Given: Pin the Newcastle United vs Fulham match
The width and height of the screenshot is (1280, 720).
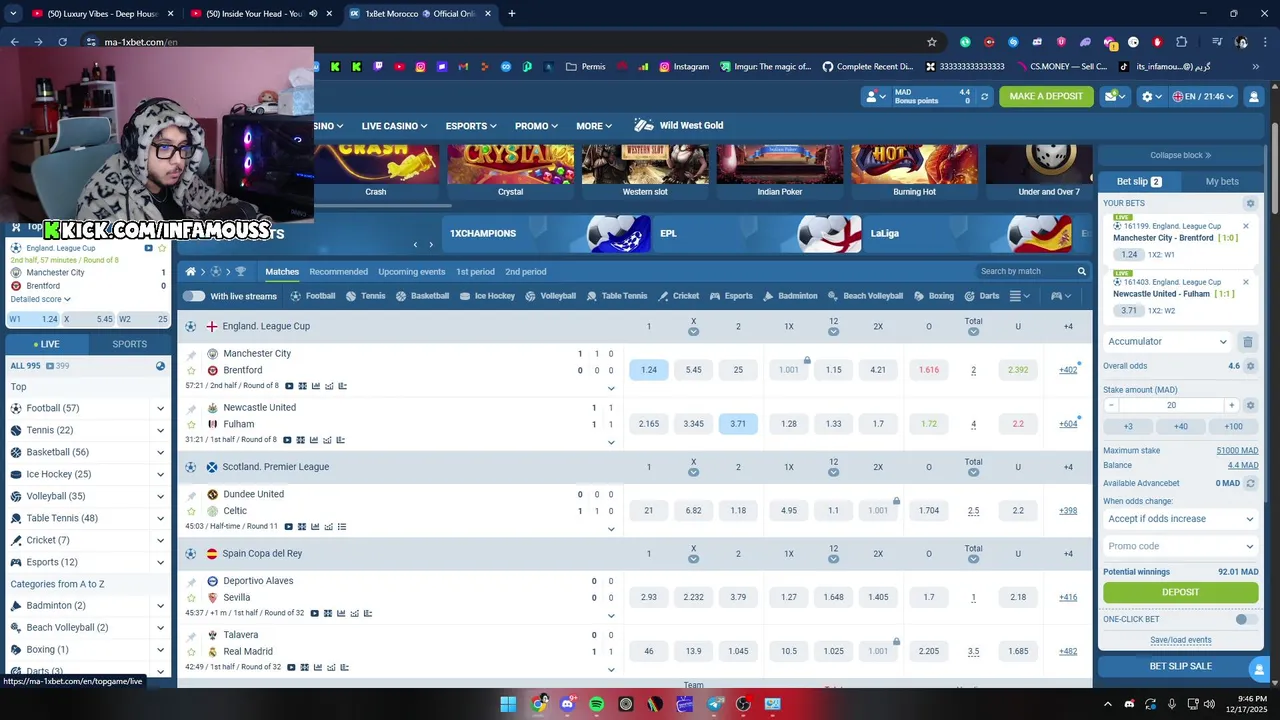Looking at the screenshot, I should point(192,408).
